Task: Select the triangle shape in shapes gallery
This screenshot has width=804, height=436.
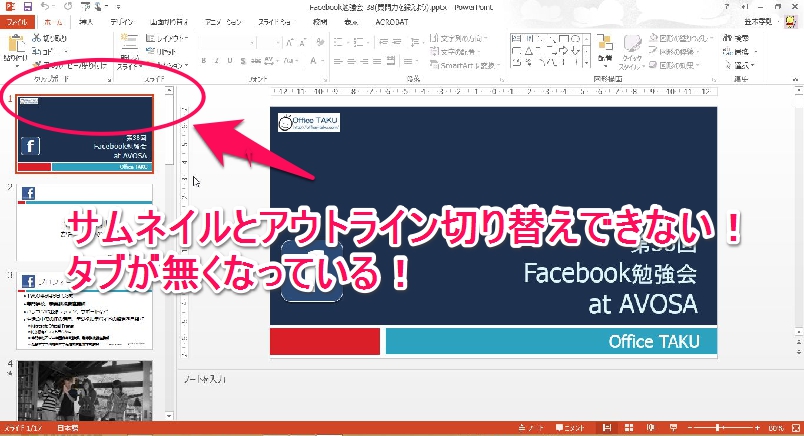Action: click(x=529, y=51)
